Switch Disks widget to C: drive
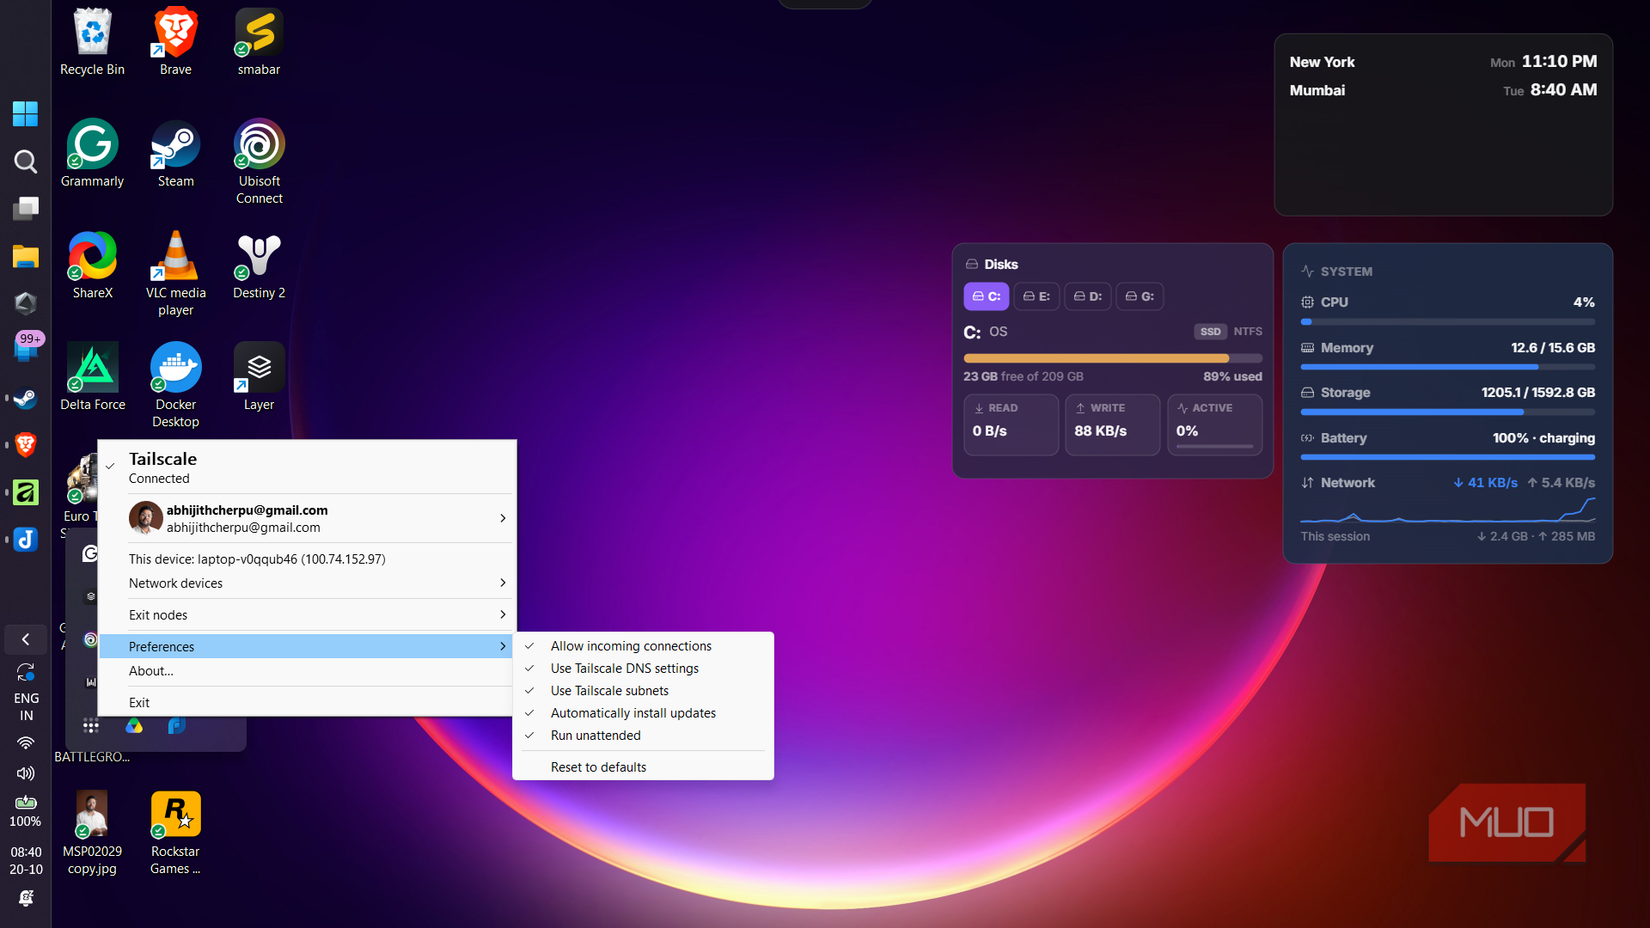 click(986, 296)
